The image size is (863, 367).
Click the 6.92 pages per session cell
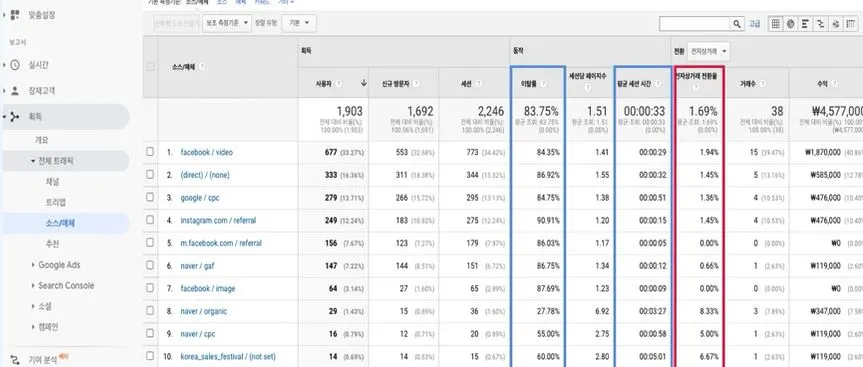(x=602, y=311)
